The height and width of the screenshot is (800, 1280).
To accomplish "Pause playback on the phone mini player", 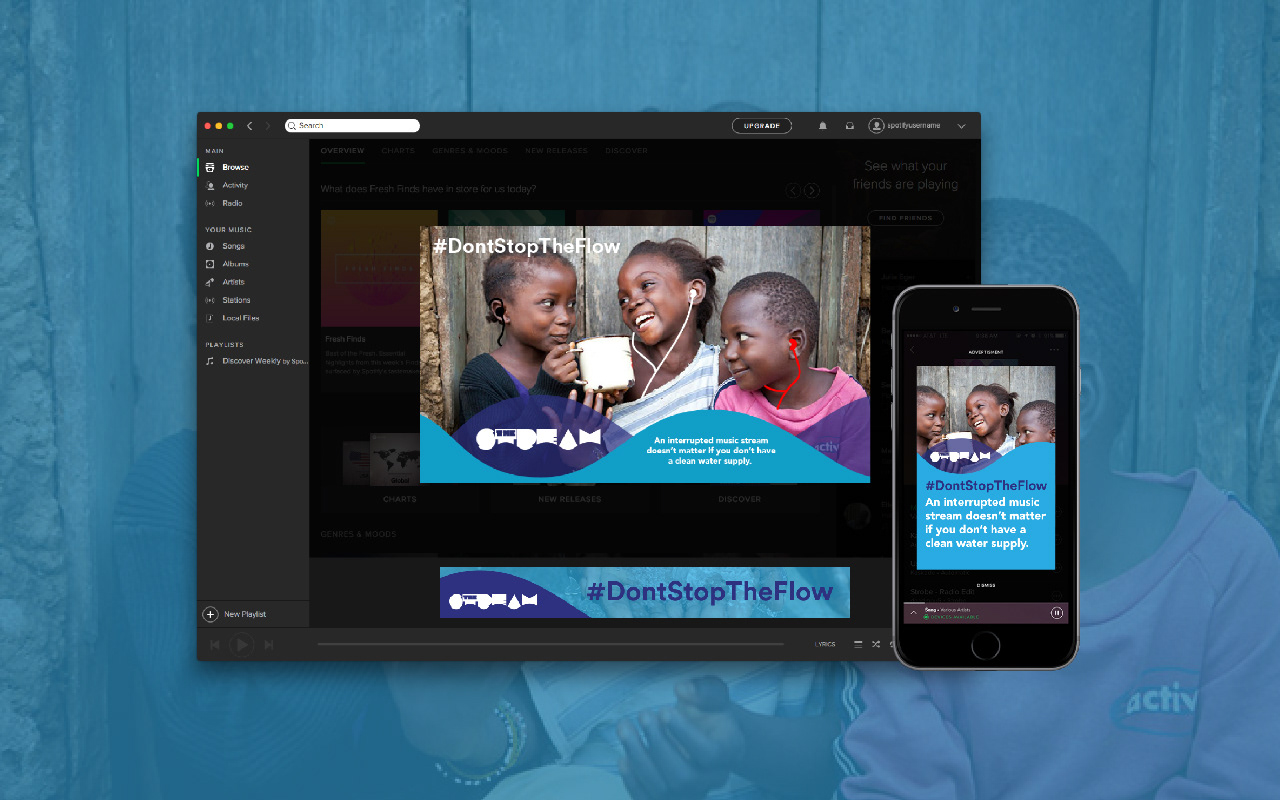I will [x=1057, y=613].
